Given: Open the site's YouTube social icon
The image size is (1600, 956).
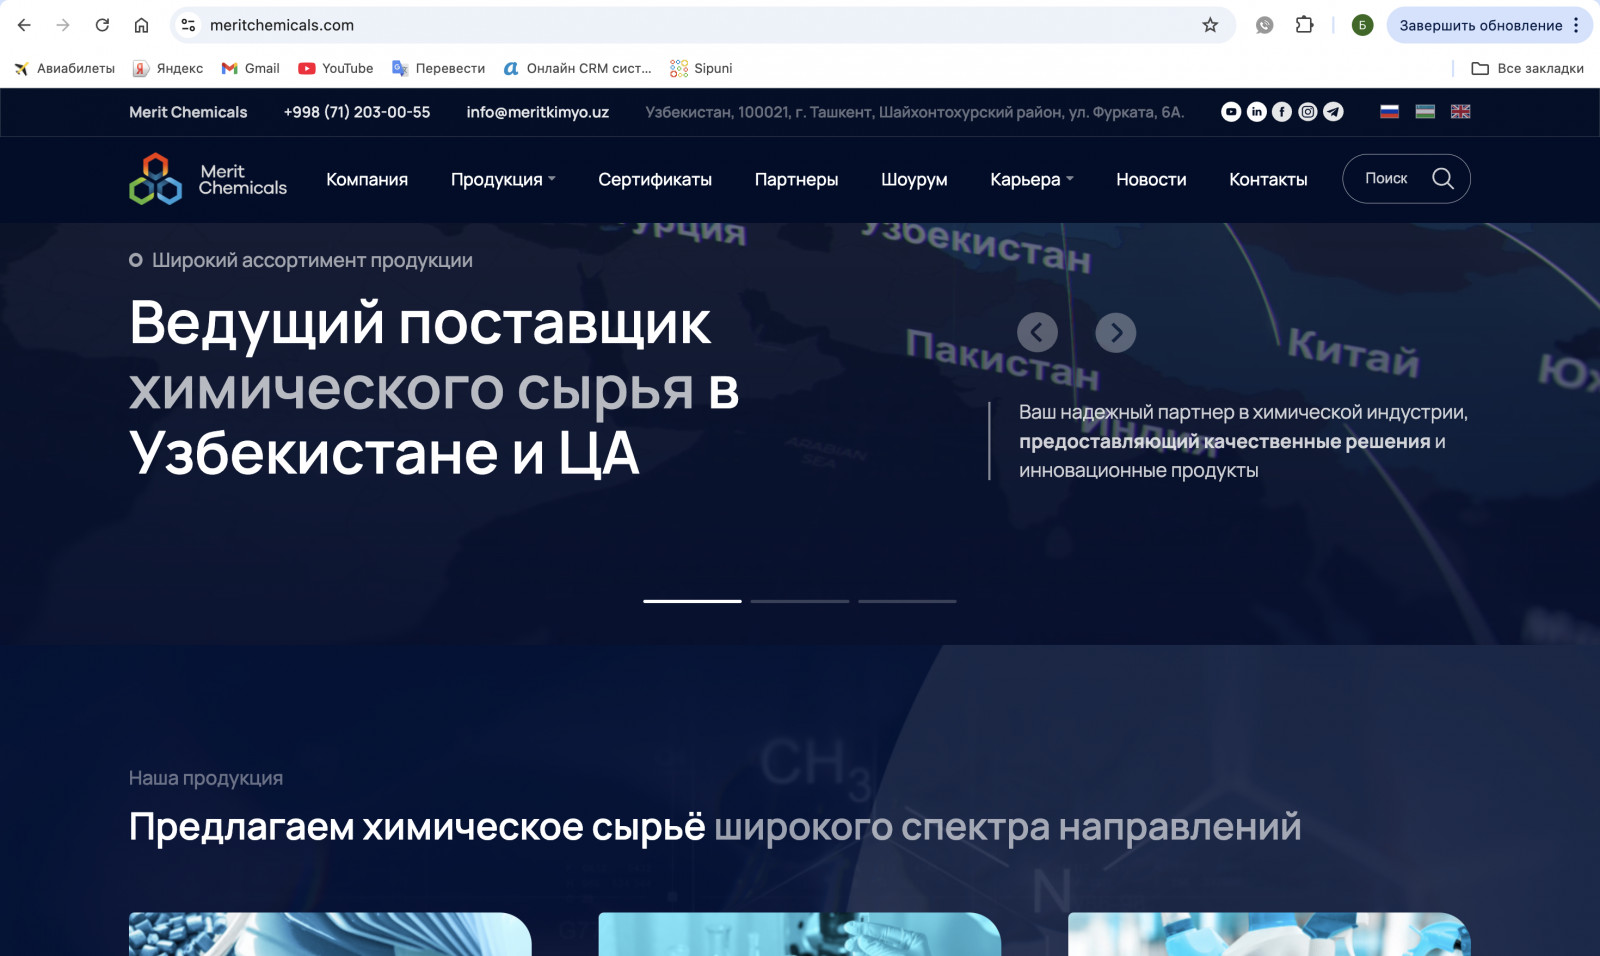Looking at the screenshot, I should point(1231,112).
